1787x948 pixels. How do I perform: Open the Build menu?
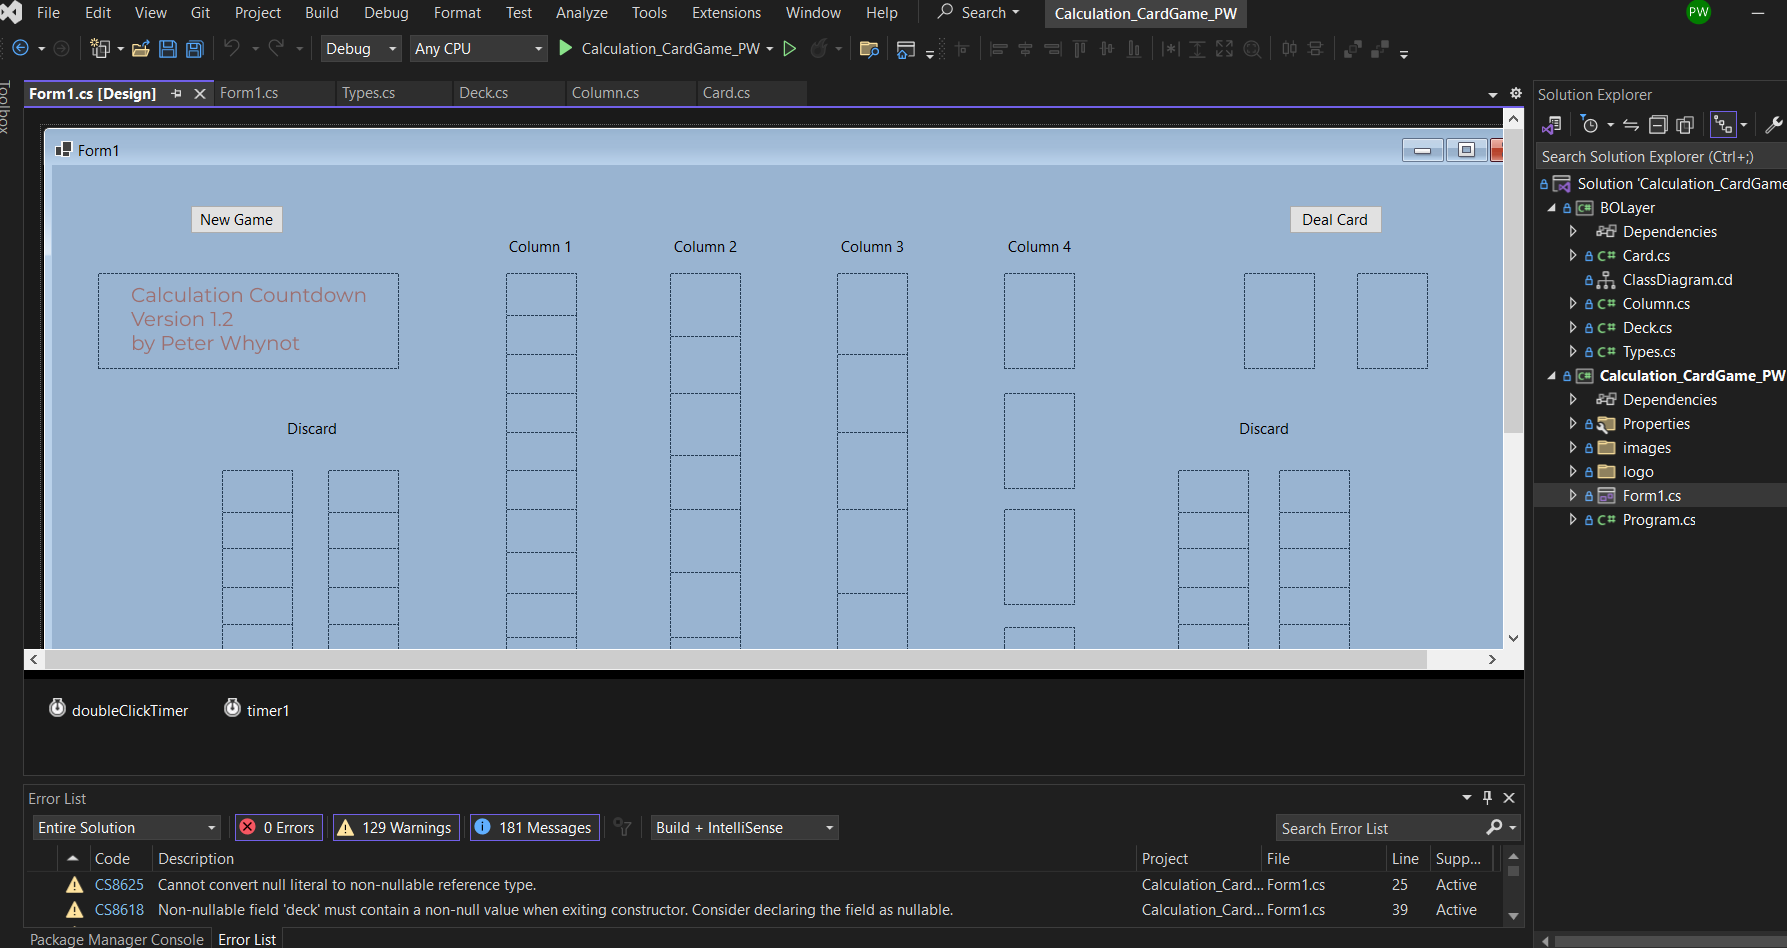(321, 13)
